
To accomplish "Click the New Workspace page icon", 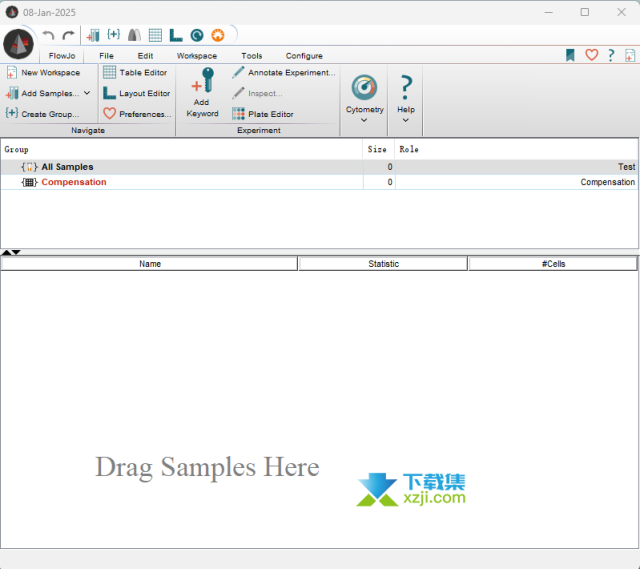I will [x=11, y=73].
